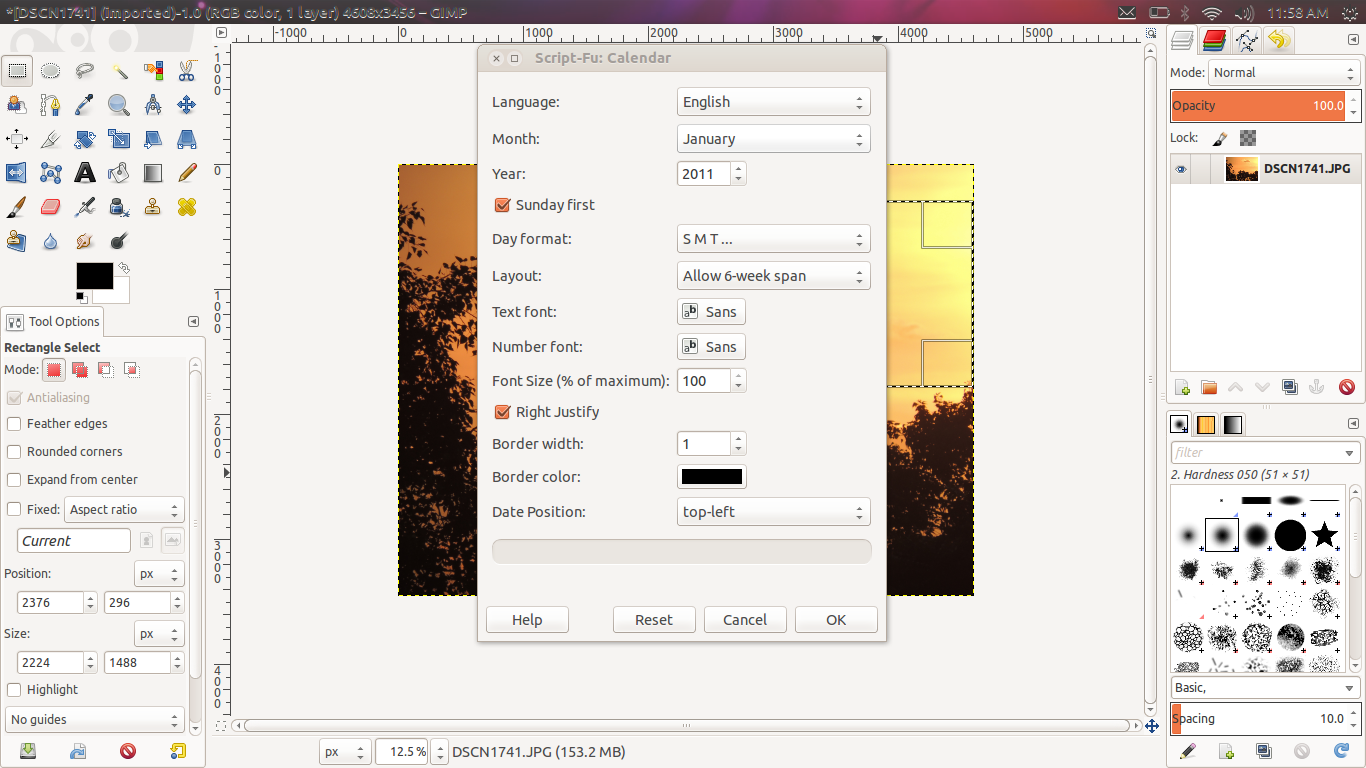Select the Heal bandage tool
This screenshot has height=768, width=1366.
187,207
